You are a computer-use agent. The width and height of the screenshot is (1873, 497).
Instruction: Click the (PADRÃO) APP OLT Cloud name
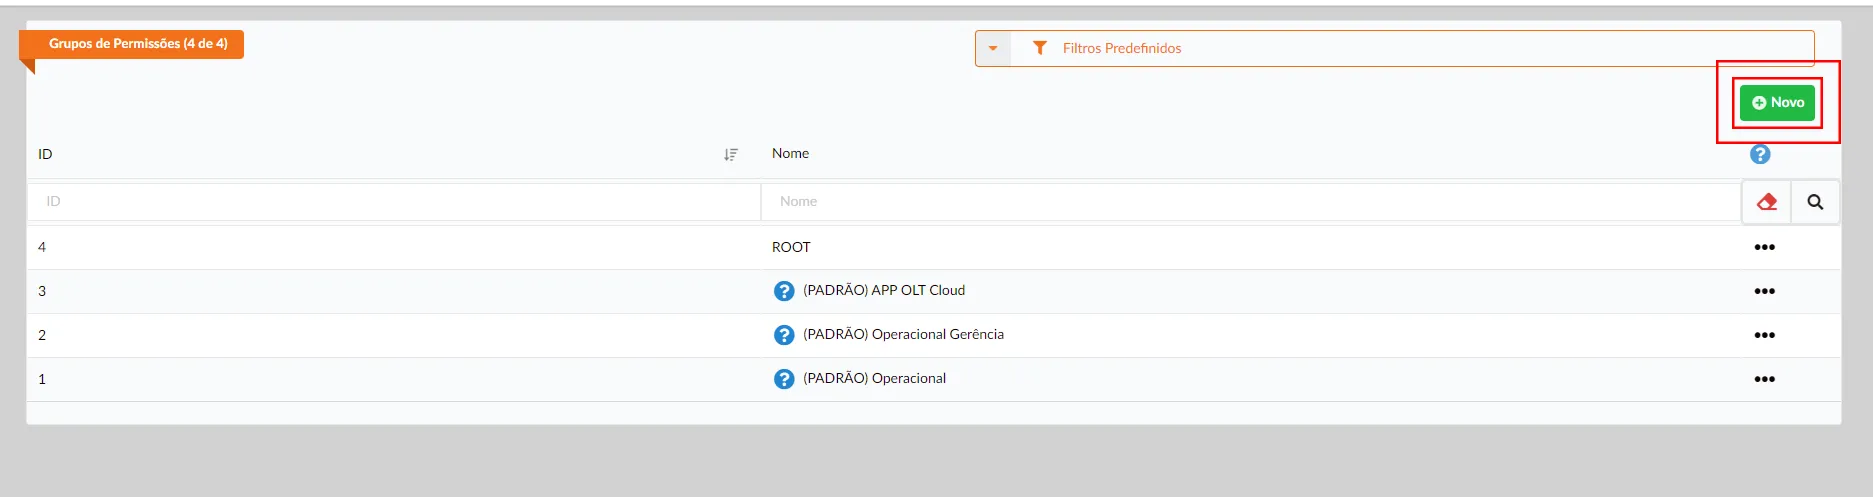tap(884, 291)
